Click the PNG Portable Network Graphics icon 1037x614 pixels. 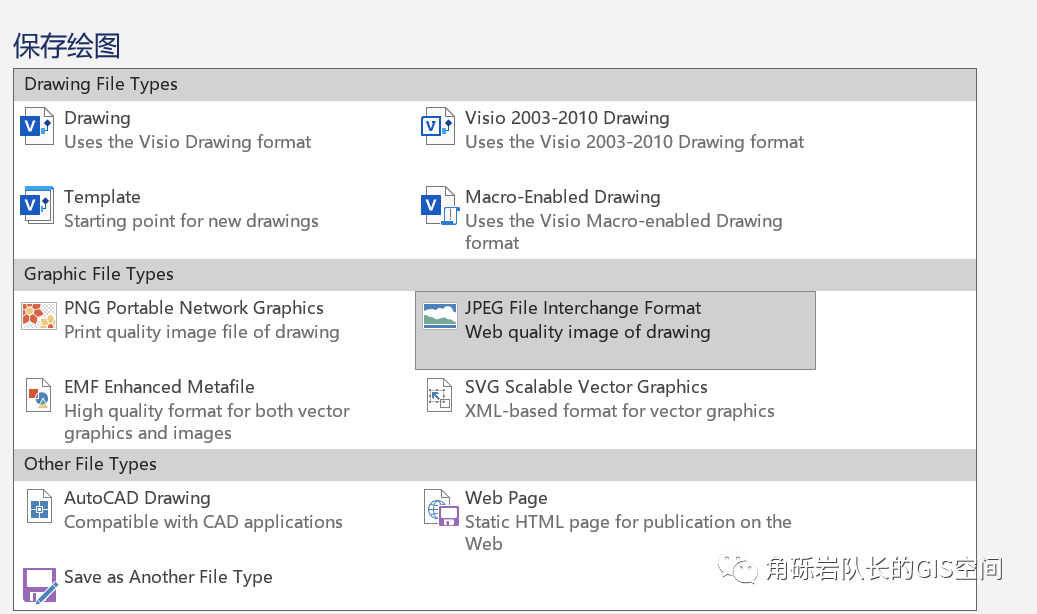38,316
